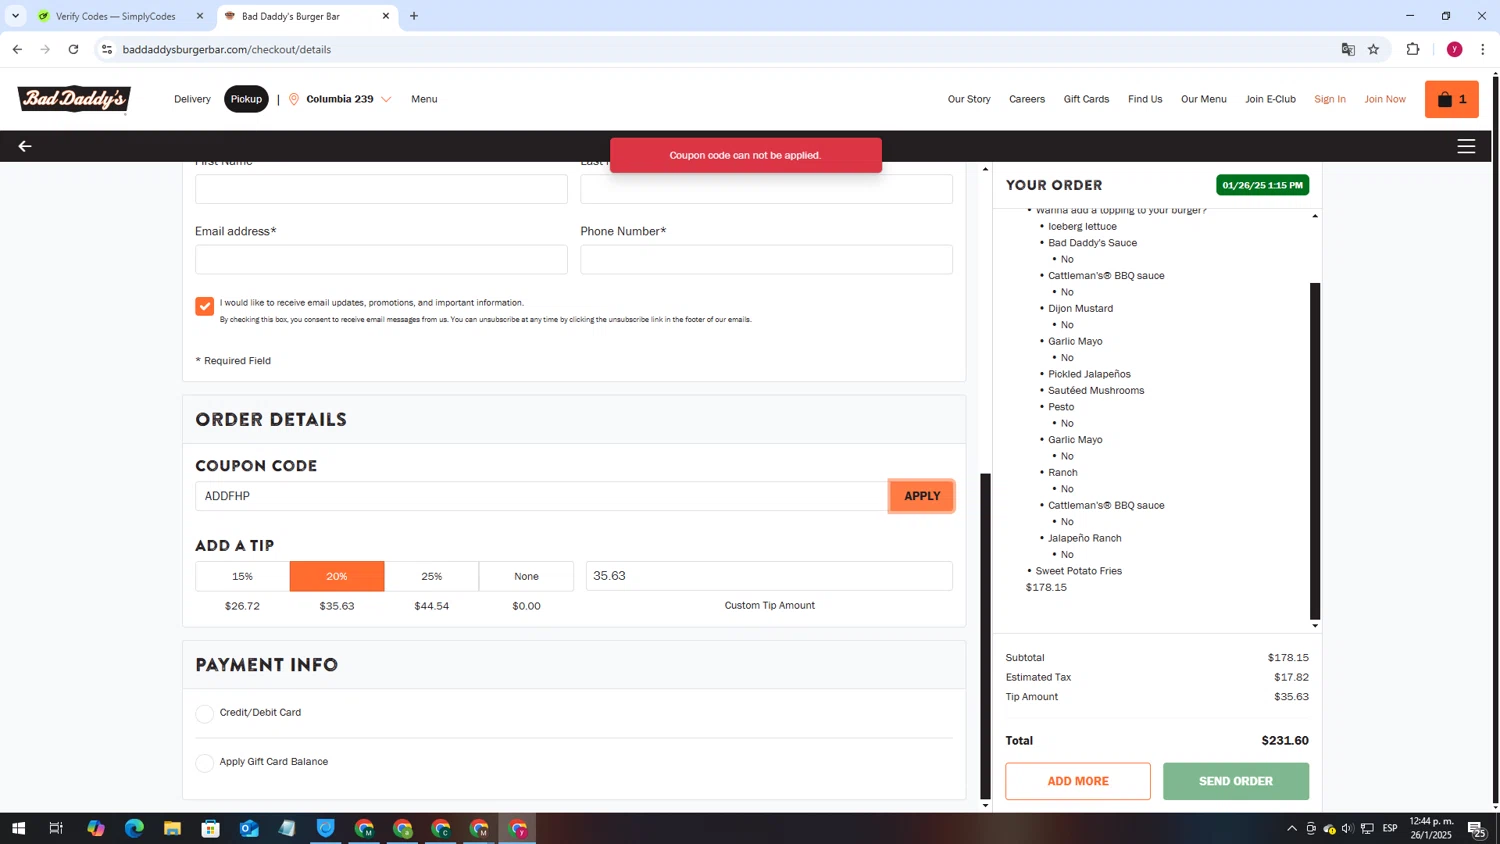The width and height of the screenshot is (1500, 844).
Task: Click the ADD MORE button
Action: pos(1078,781)
